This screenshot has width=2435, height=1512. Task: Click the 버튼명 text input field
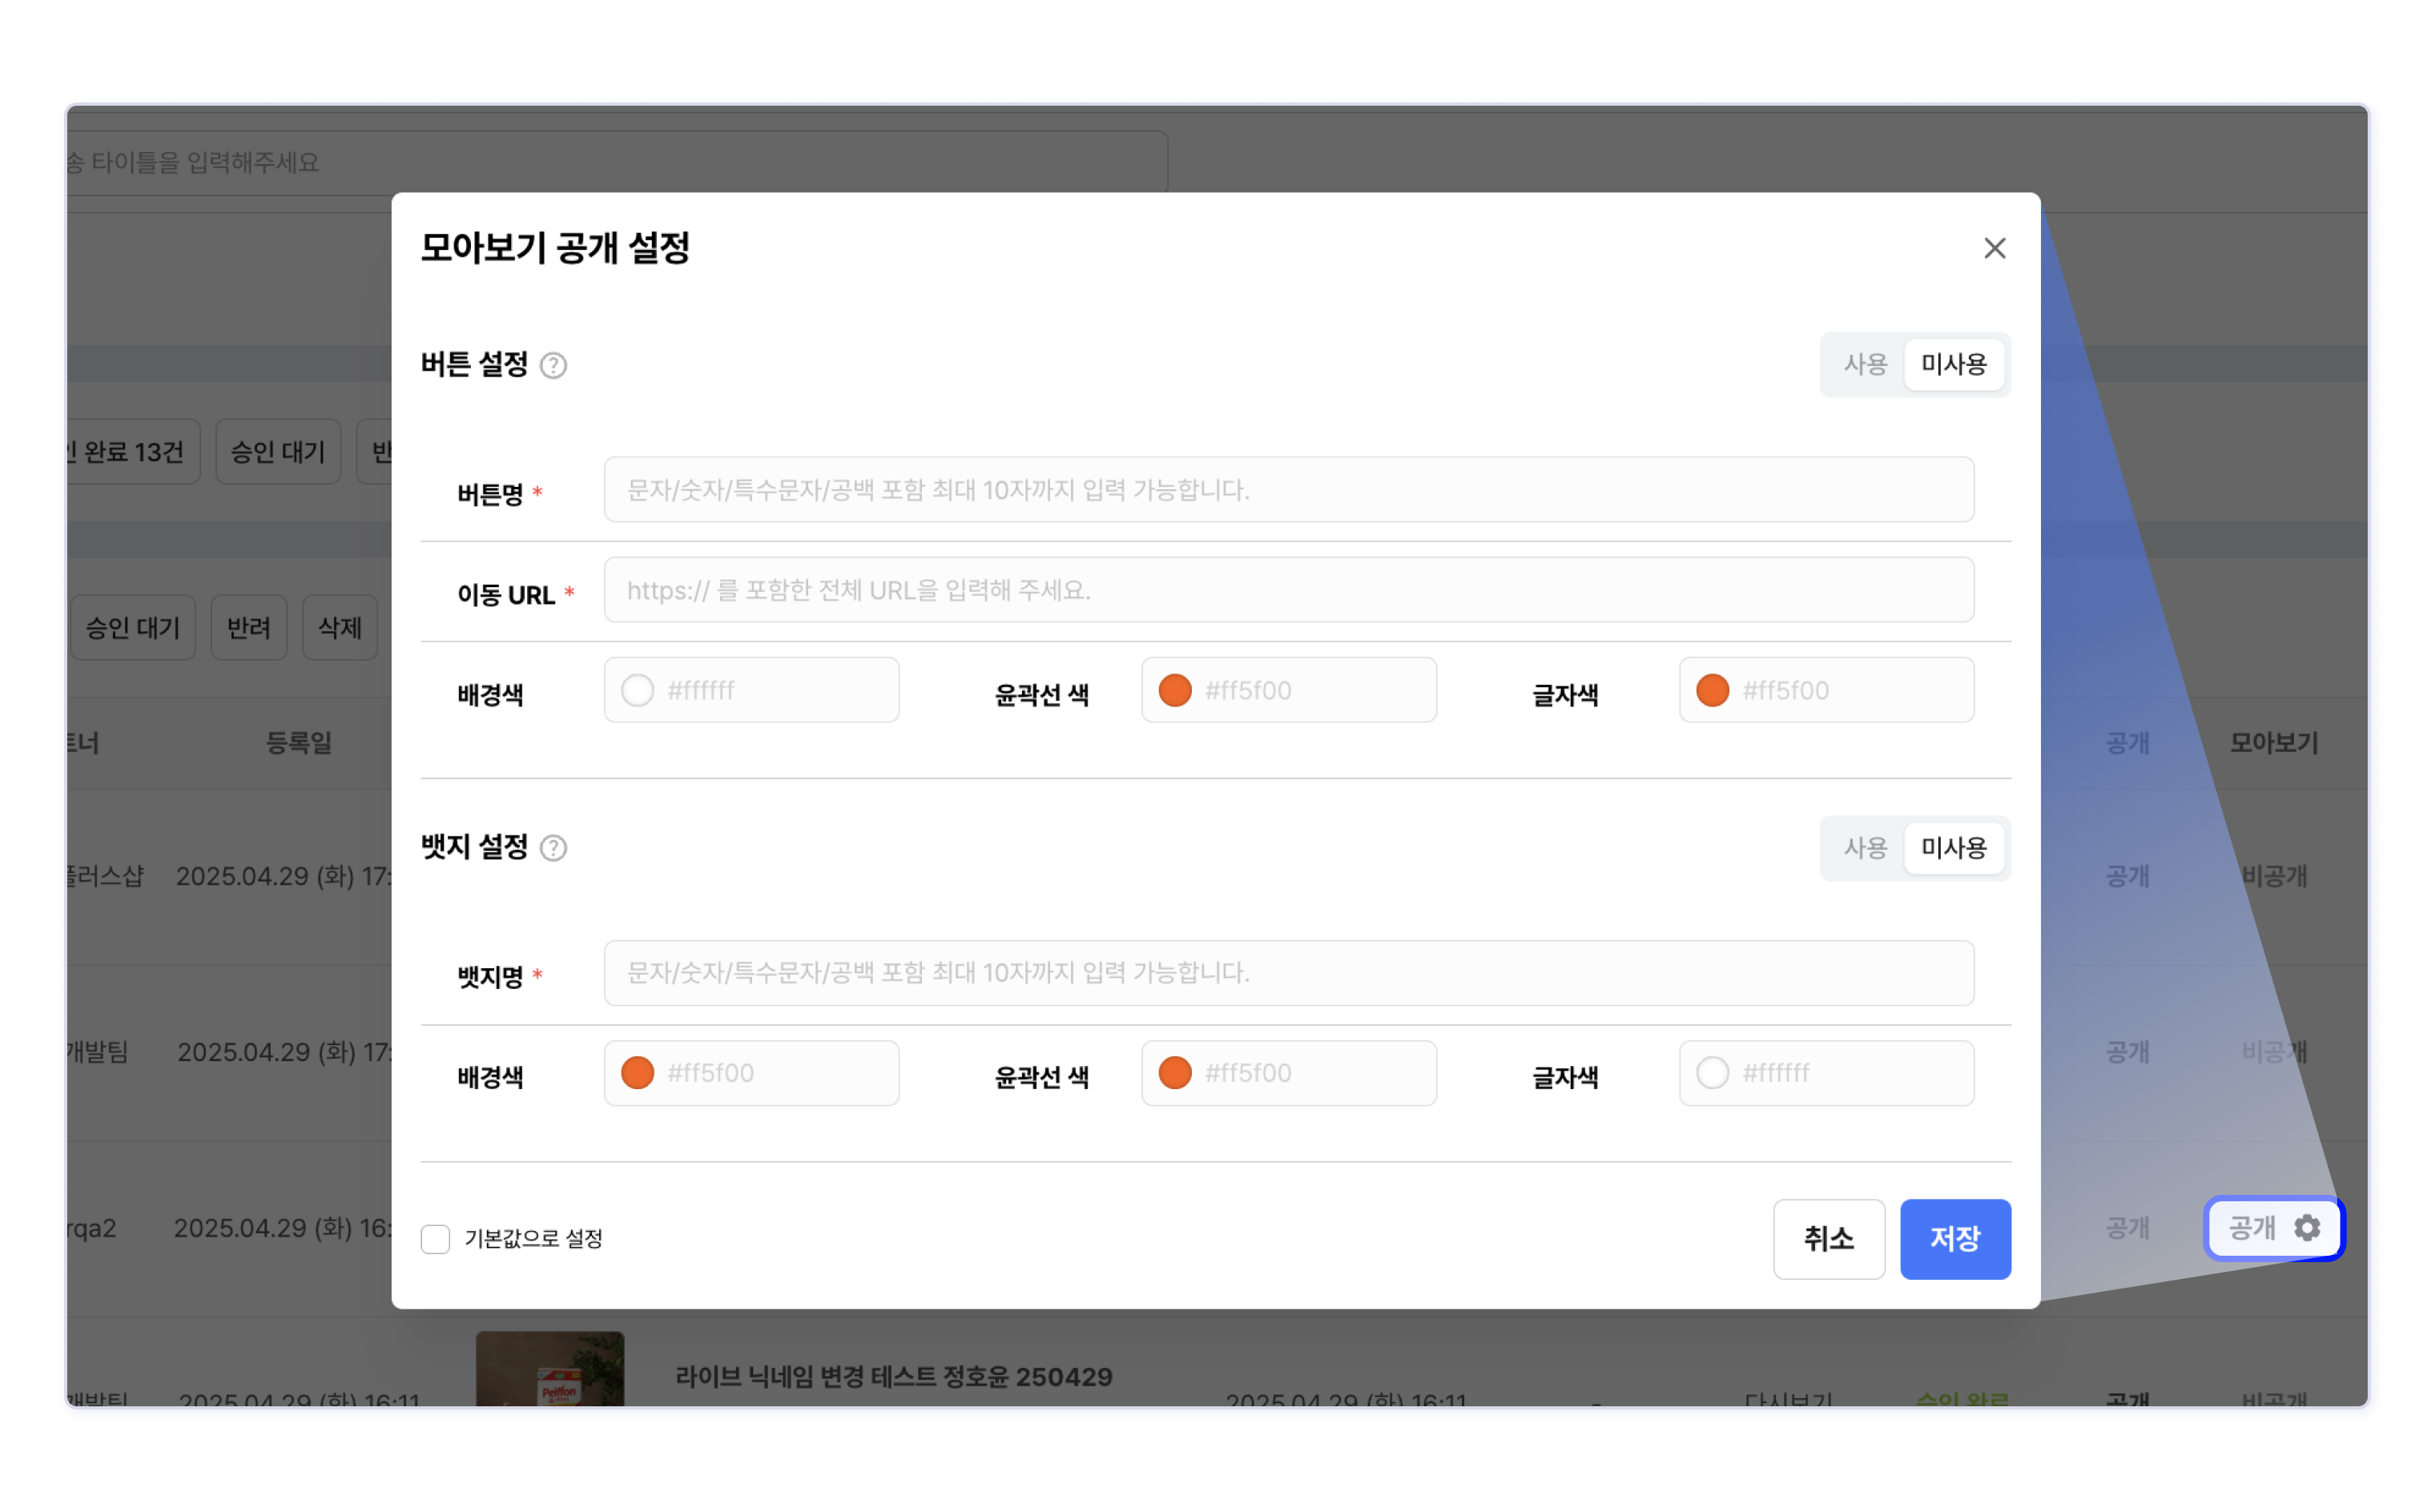(1288, 490)
